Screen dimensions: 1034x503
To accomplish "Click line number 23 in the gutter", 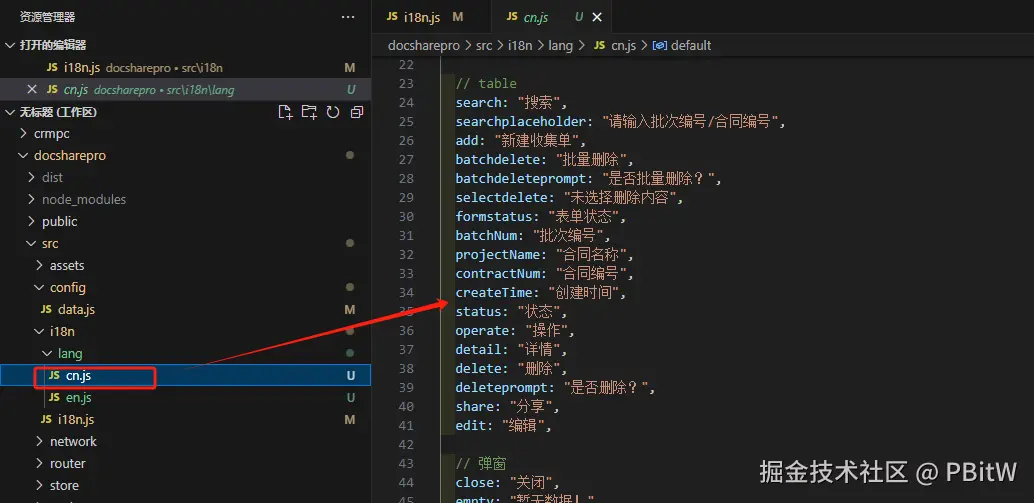I will tap(407, 84).
